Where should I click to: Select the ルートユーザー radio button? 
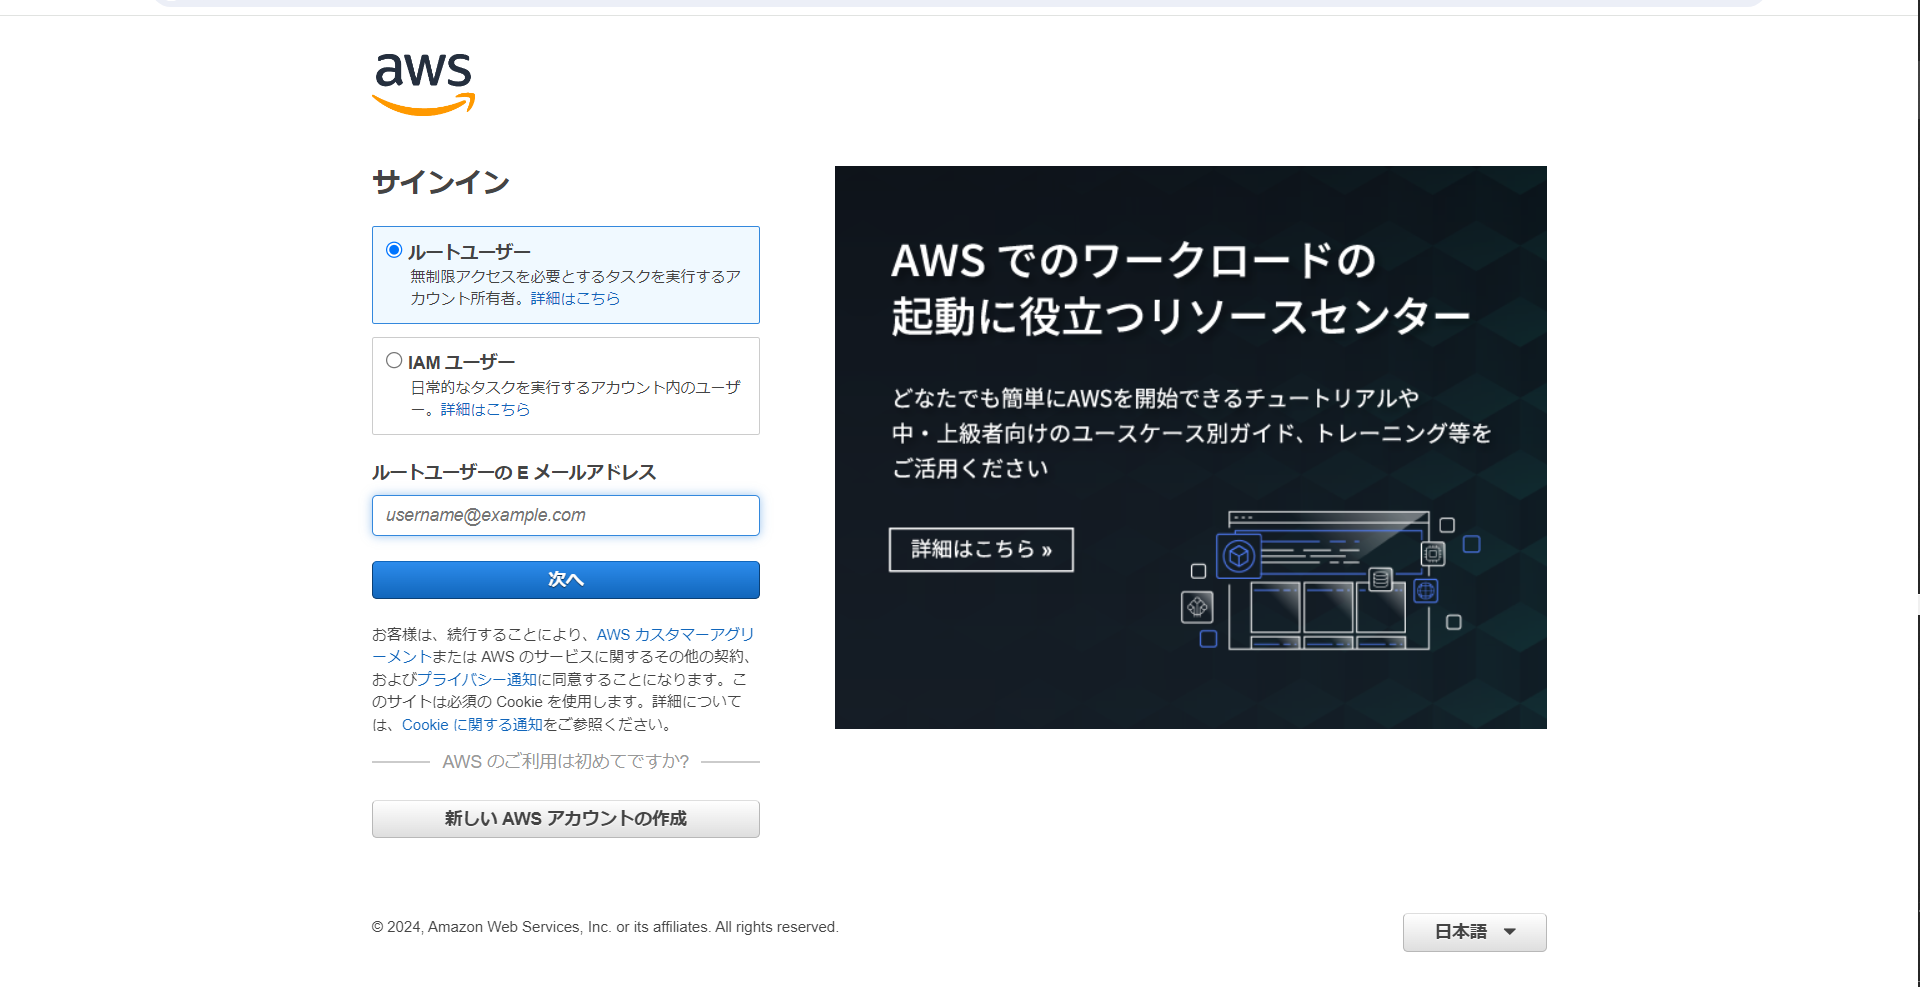(x=394, y=251)
